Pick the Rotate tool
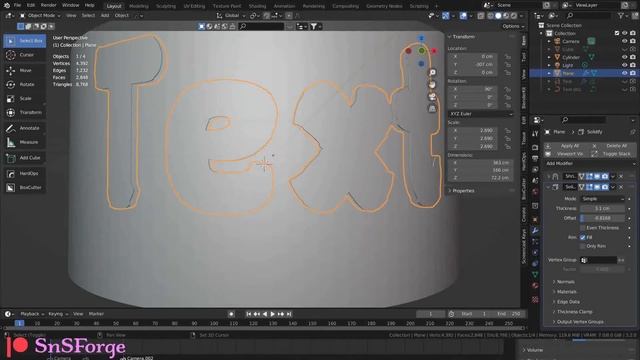This screenshot has height=360, width=640. pyautogui.click(x=25, y=84)
